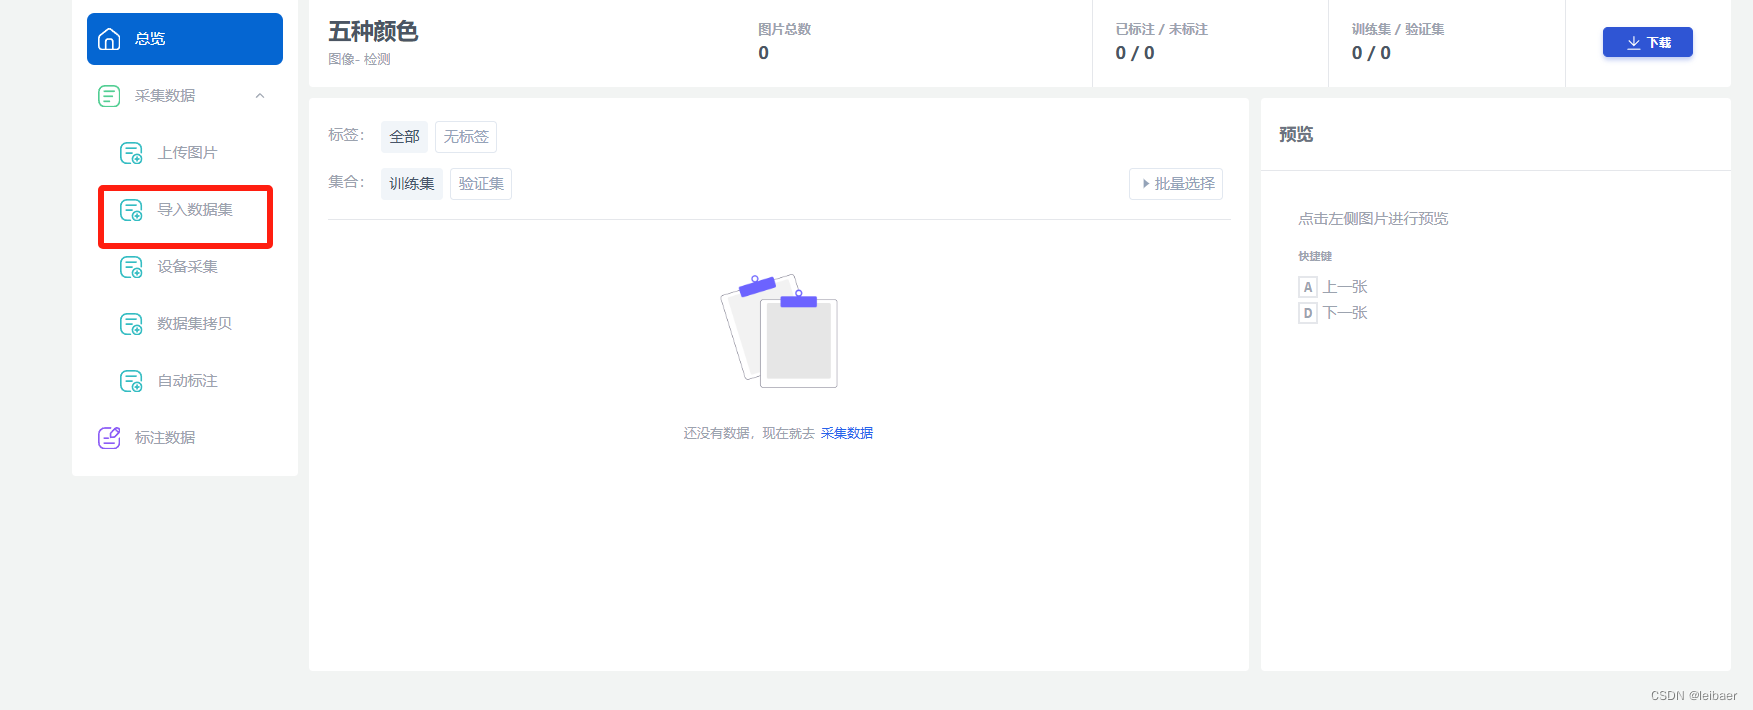Viewport: 1753px width, 710px height.
Task: Click the icon beside 数据集拷贝
Action: tap(131, 324)
